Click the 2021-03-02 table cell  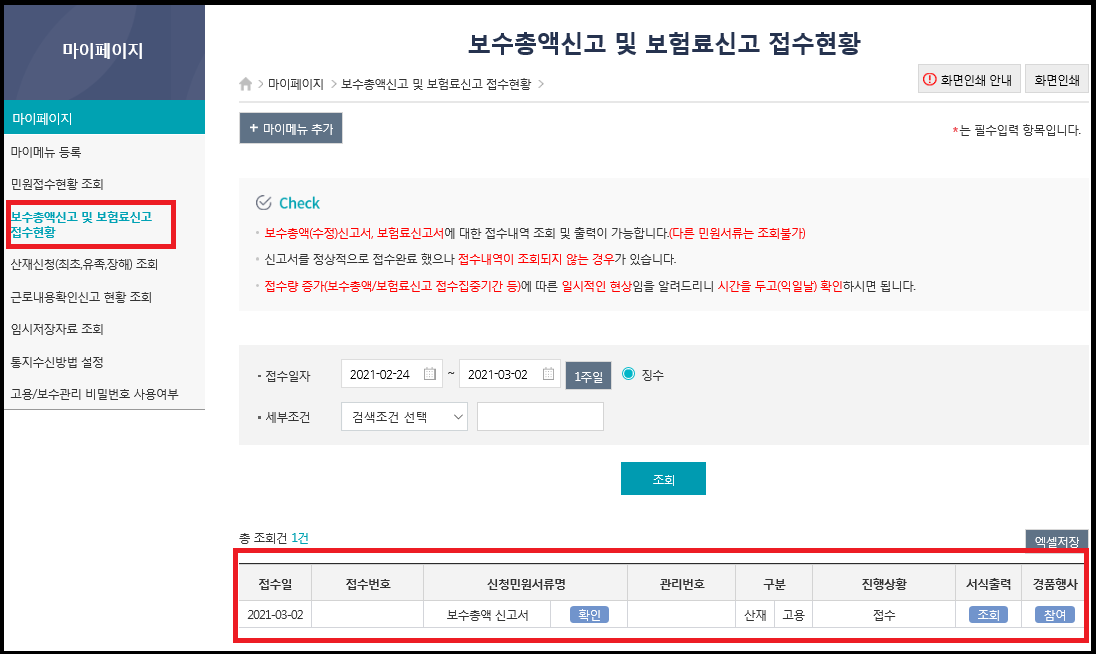275,615
